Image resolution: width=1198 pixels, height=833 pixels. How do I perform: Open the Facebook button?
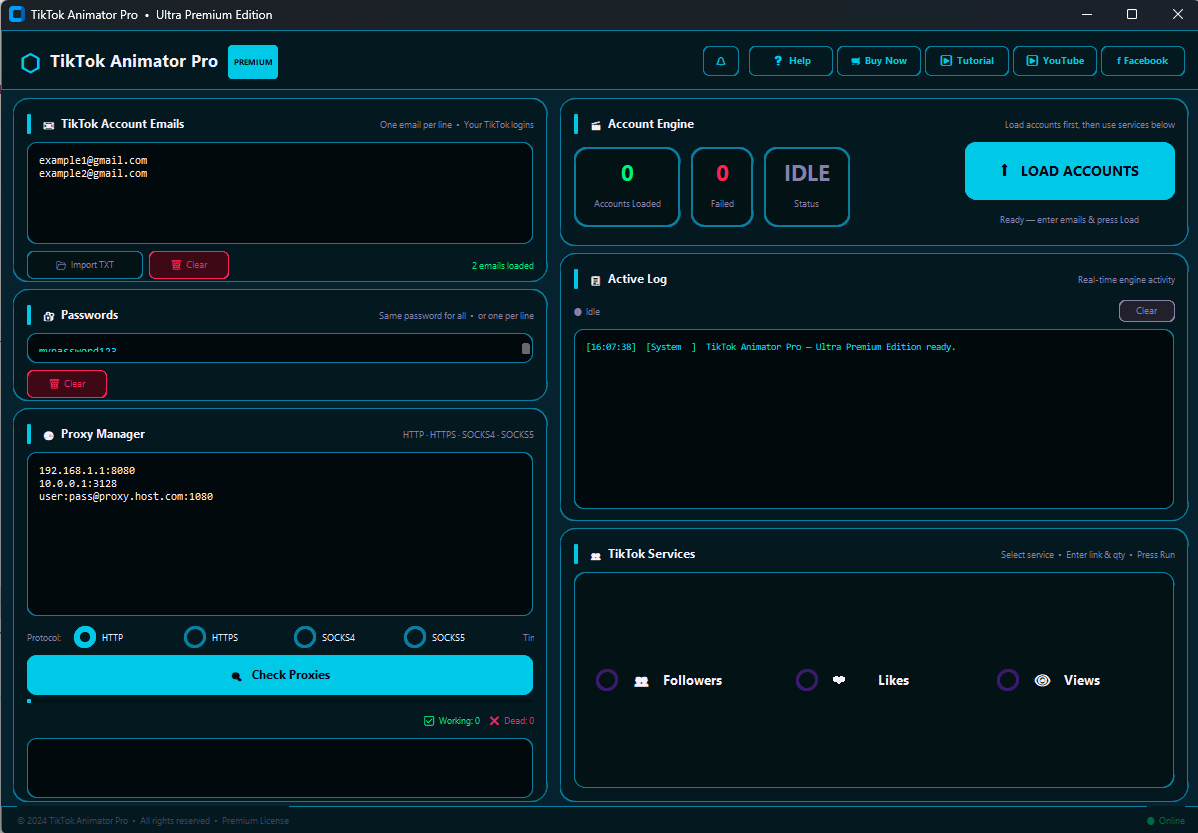tap(1143, 61)
